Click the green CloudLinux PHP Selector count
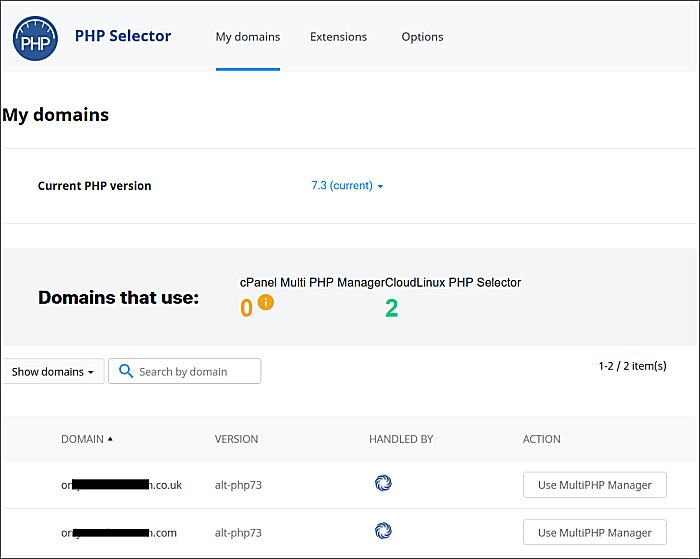Viewport: 700px width, 559px height. [391, 309]
